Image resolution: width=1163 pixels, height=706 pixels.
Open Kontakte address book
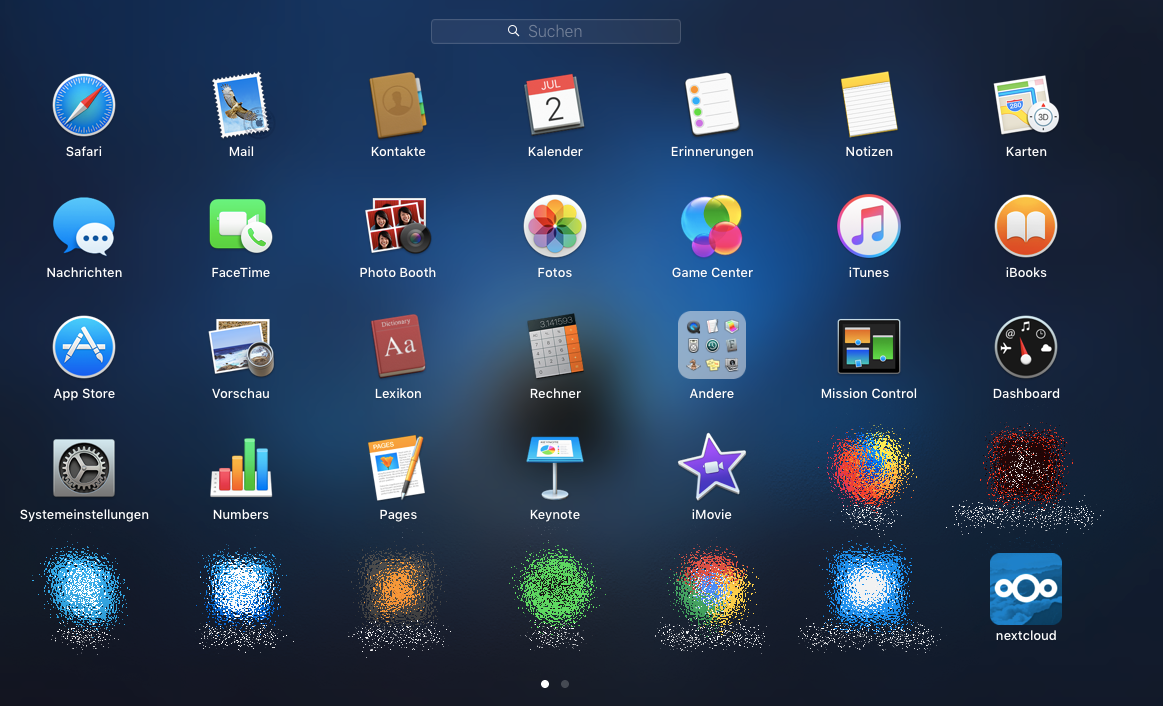click(x=398, y=105)
